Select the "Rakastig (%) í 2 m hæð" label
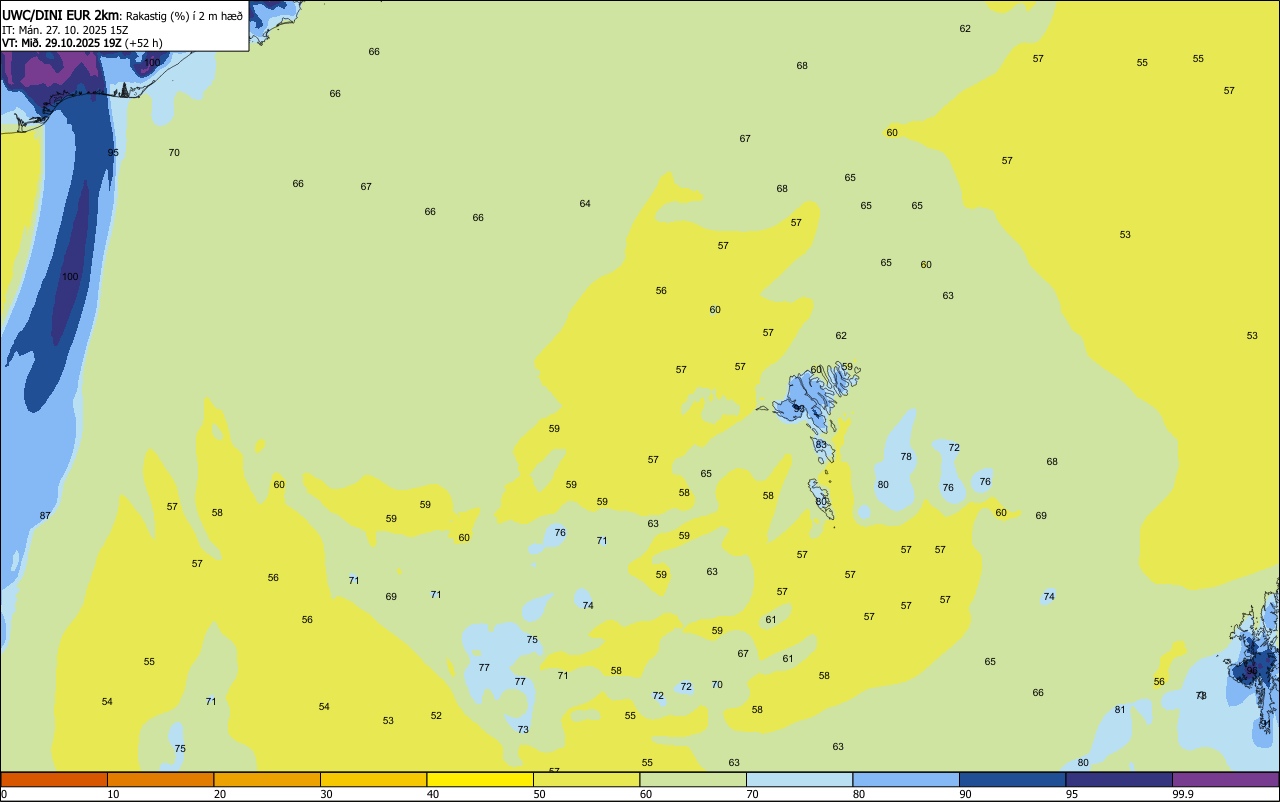The image size is (1280, 802). coord(184,15)
